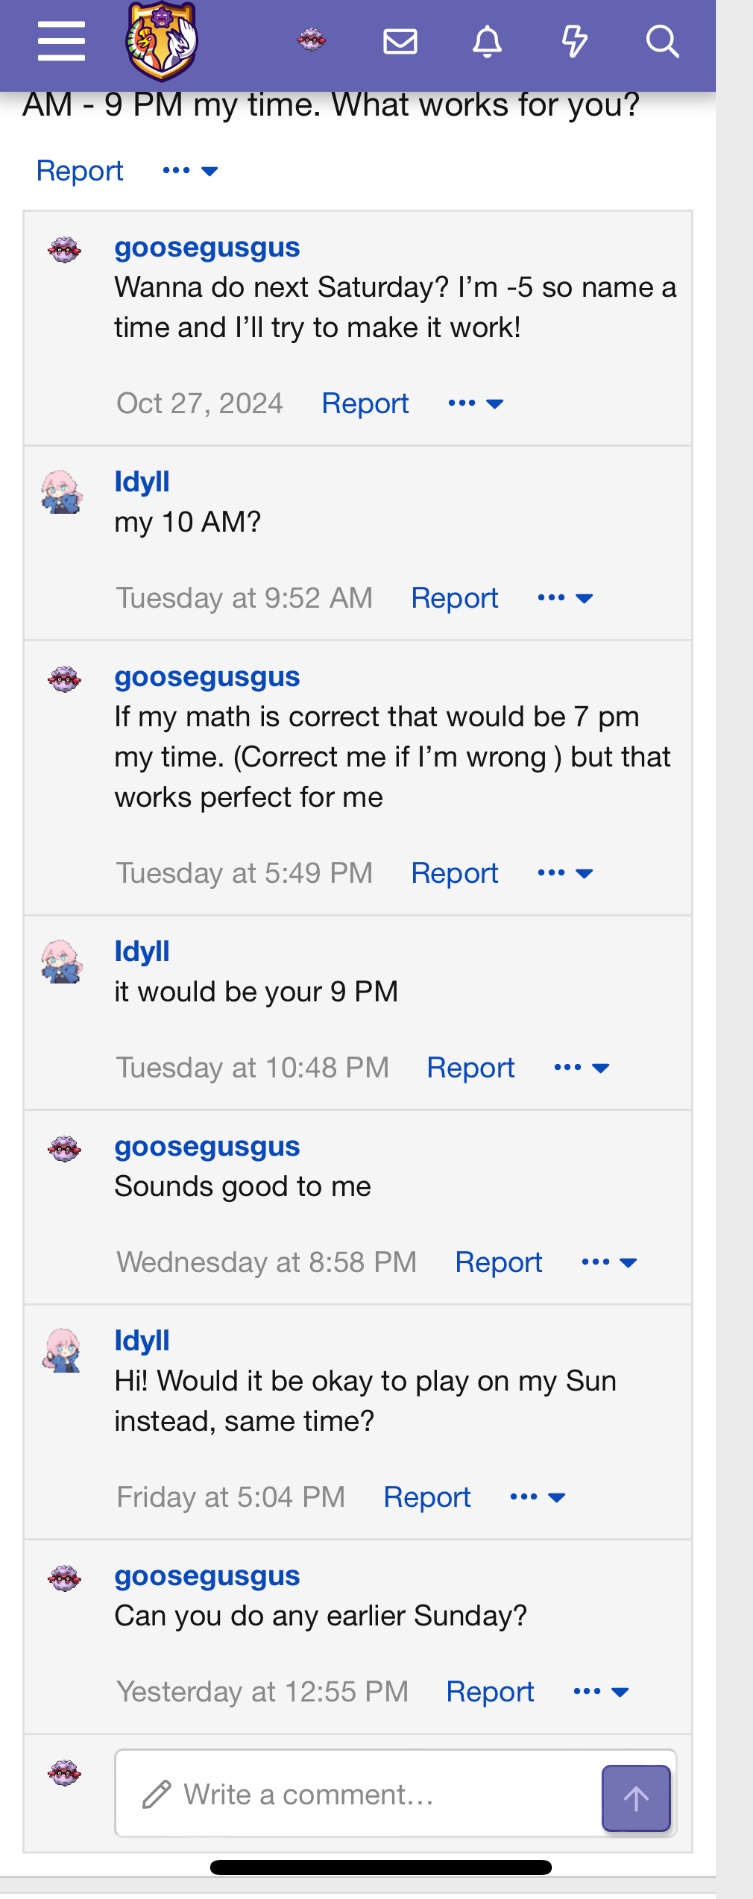
Task: Report the "it would be your 9 PM" comment
Action: coord(470,1067)
